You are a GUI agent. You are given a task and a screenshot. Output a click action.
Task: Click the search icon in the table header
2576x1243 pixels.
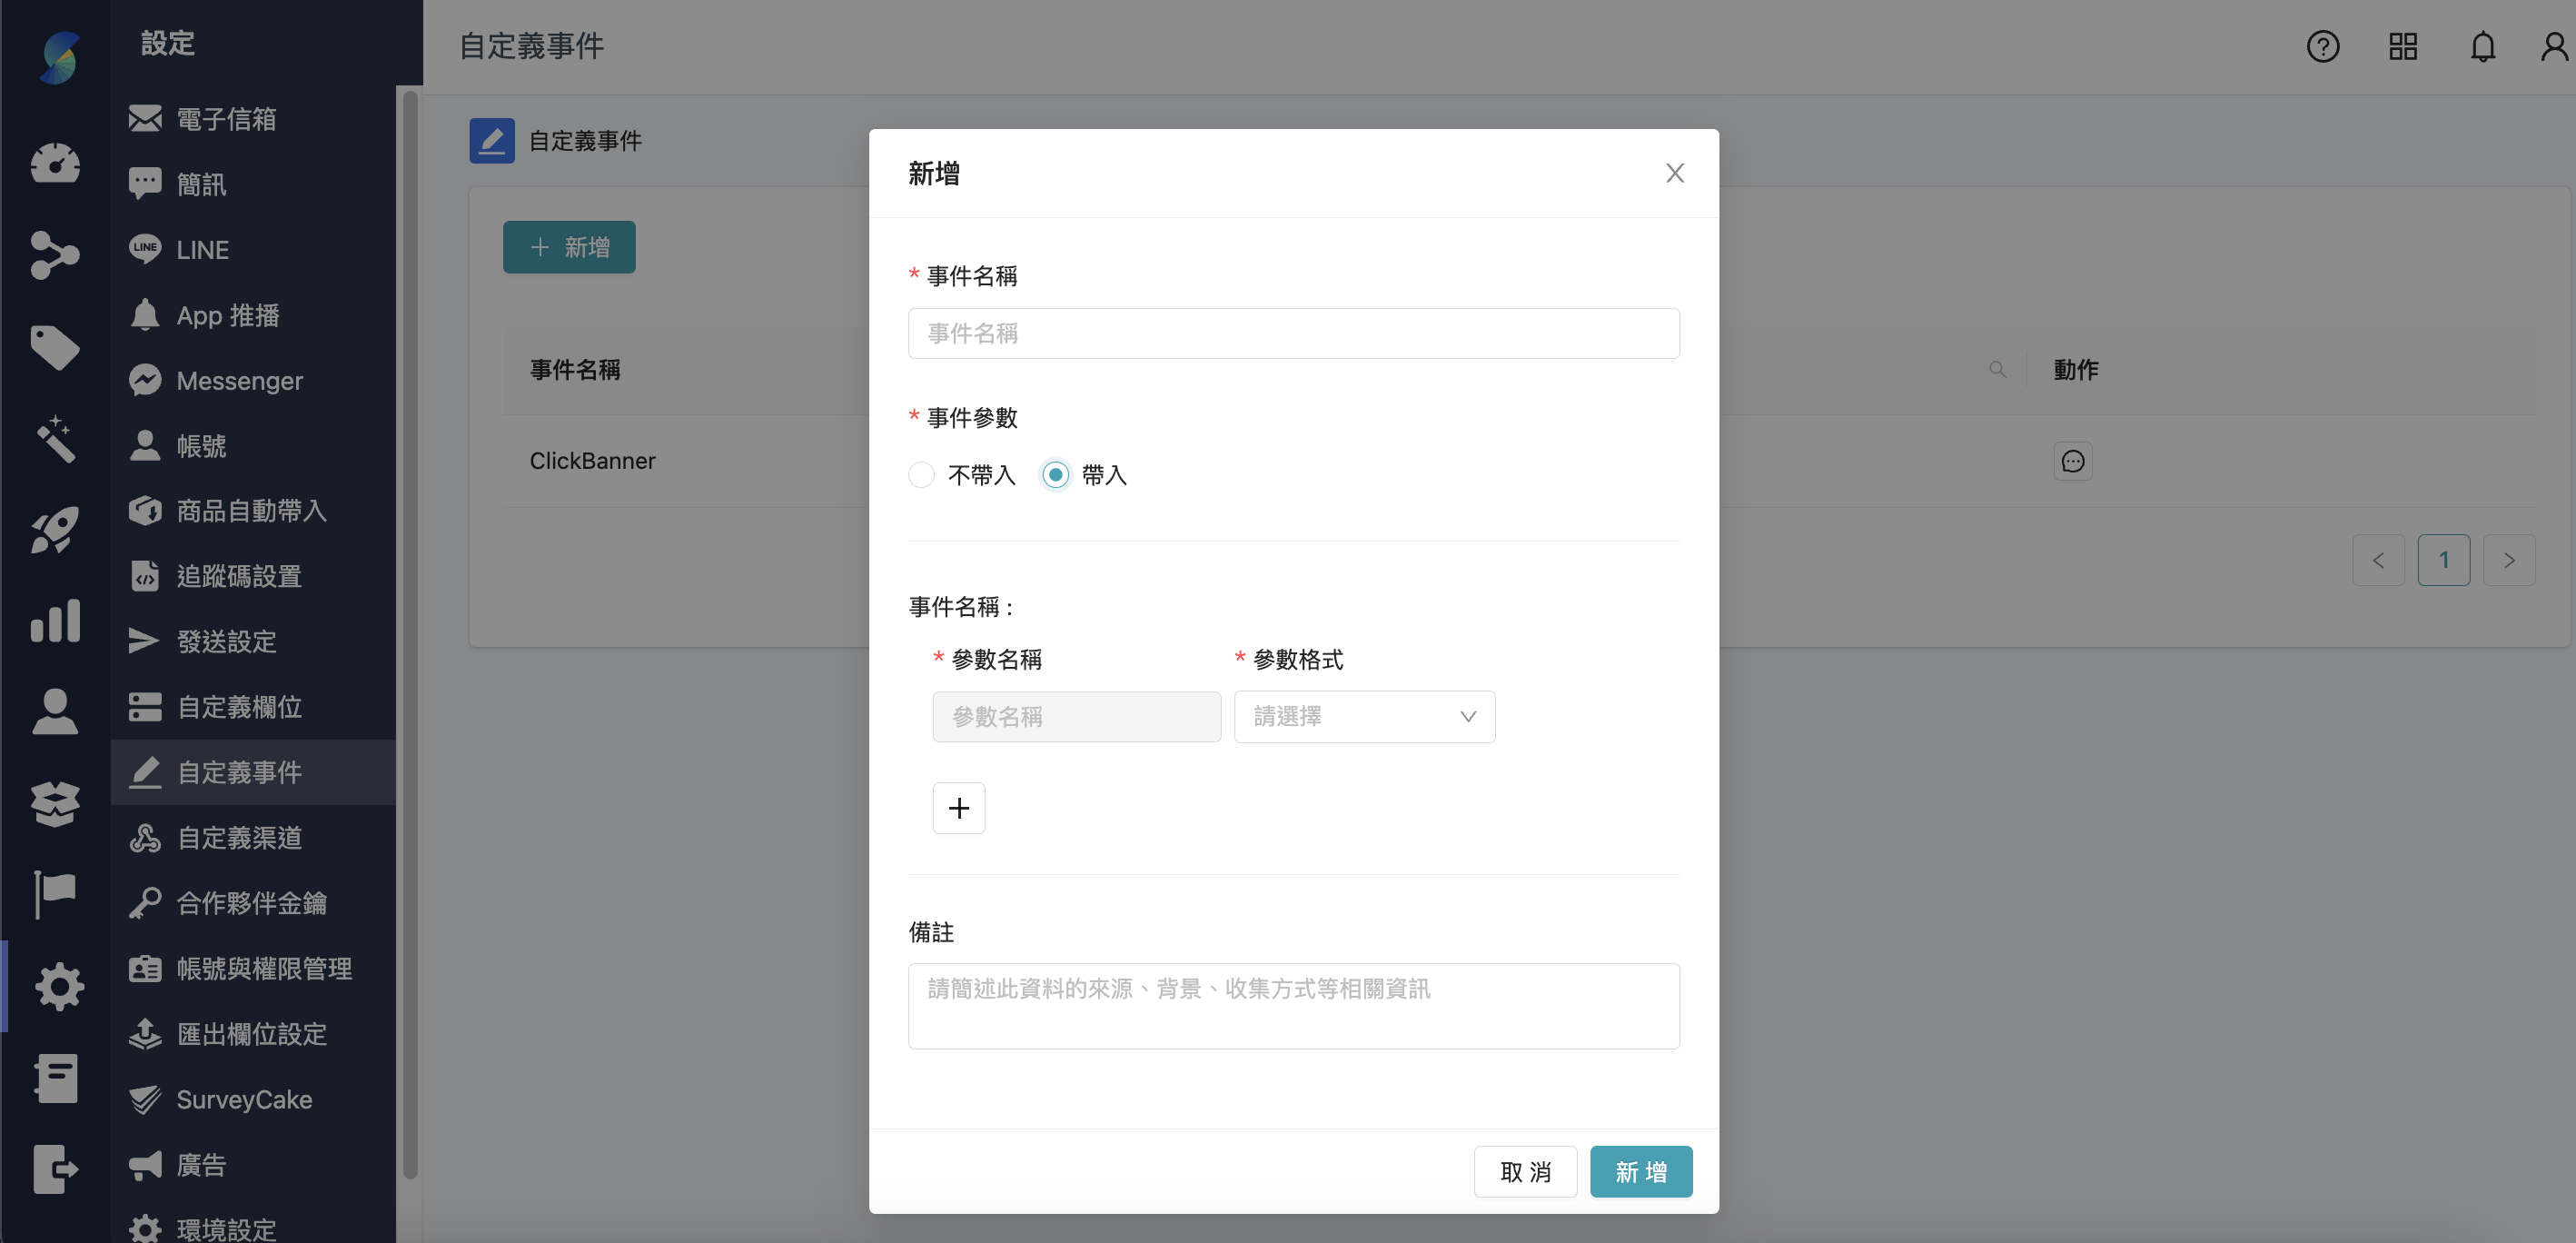click(x=1997, y=369)
